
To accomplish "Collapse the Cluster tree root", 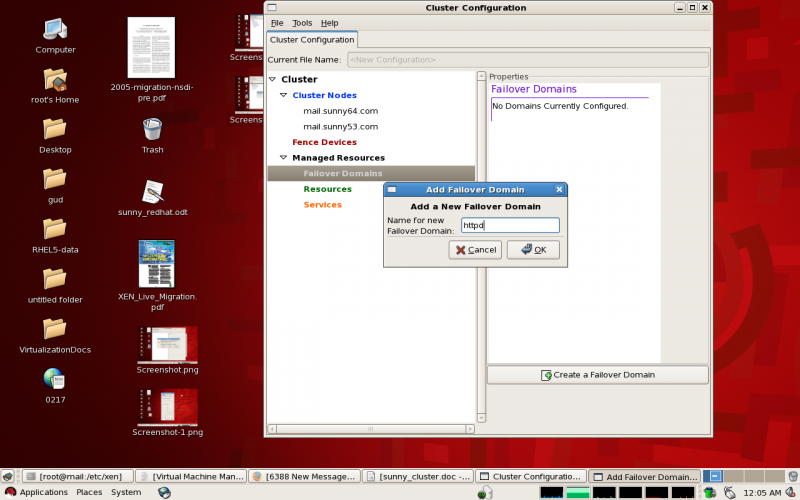I will click(272, 79).
